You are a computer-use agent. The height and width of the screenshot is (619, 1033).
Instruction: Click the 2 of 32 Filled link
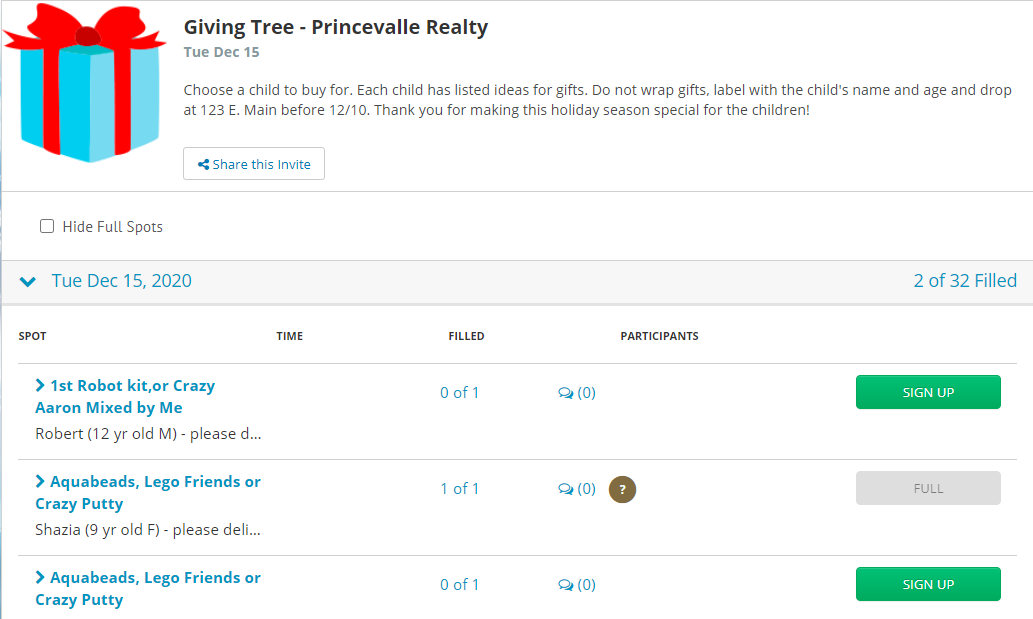pos(964,281)
